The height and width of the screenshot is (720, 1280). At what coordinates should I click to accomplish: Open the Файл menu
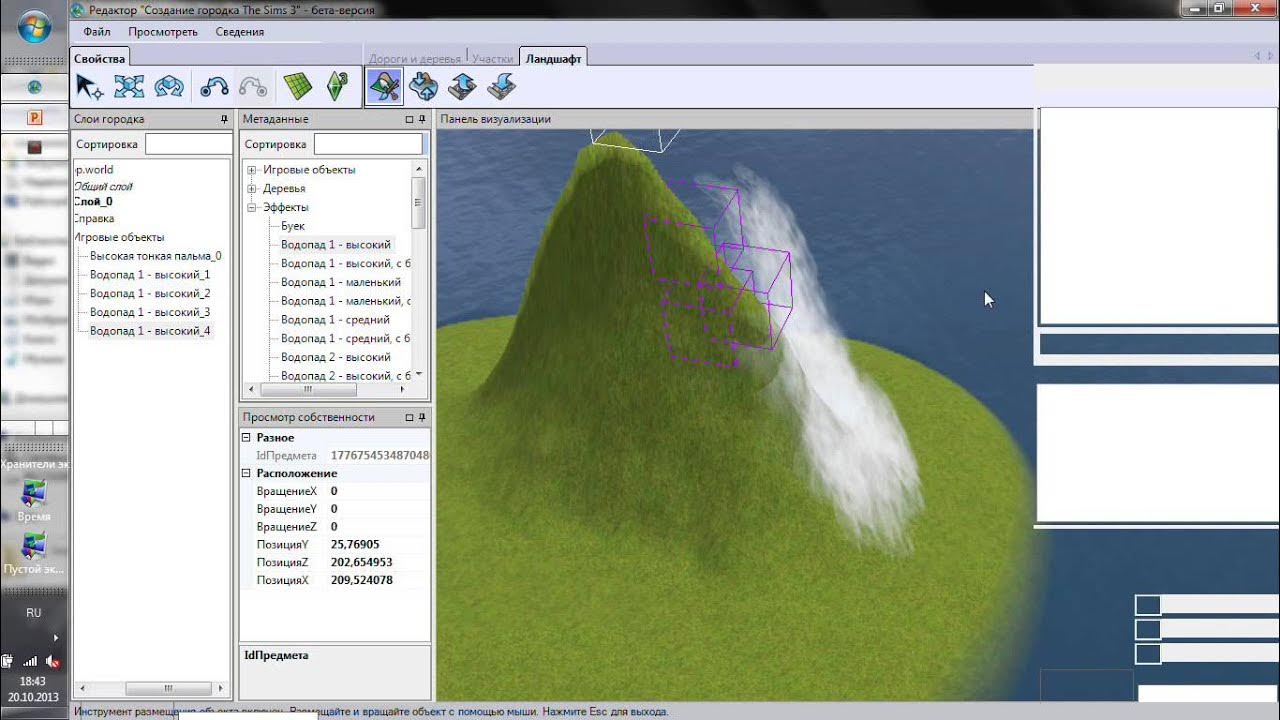[x=97, y=32]
